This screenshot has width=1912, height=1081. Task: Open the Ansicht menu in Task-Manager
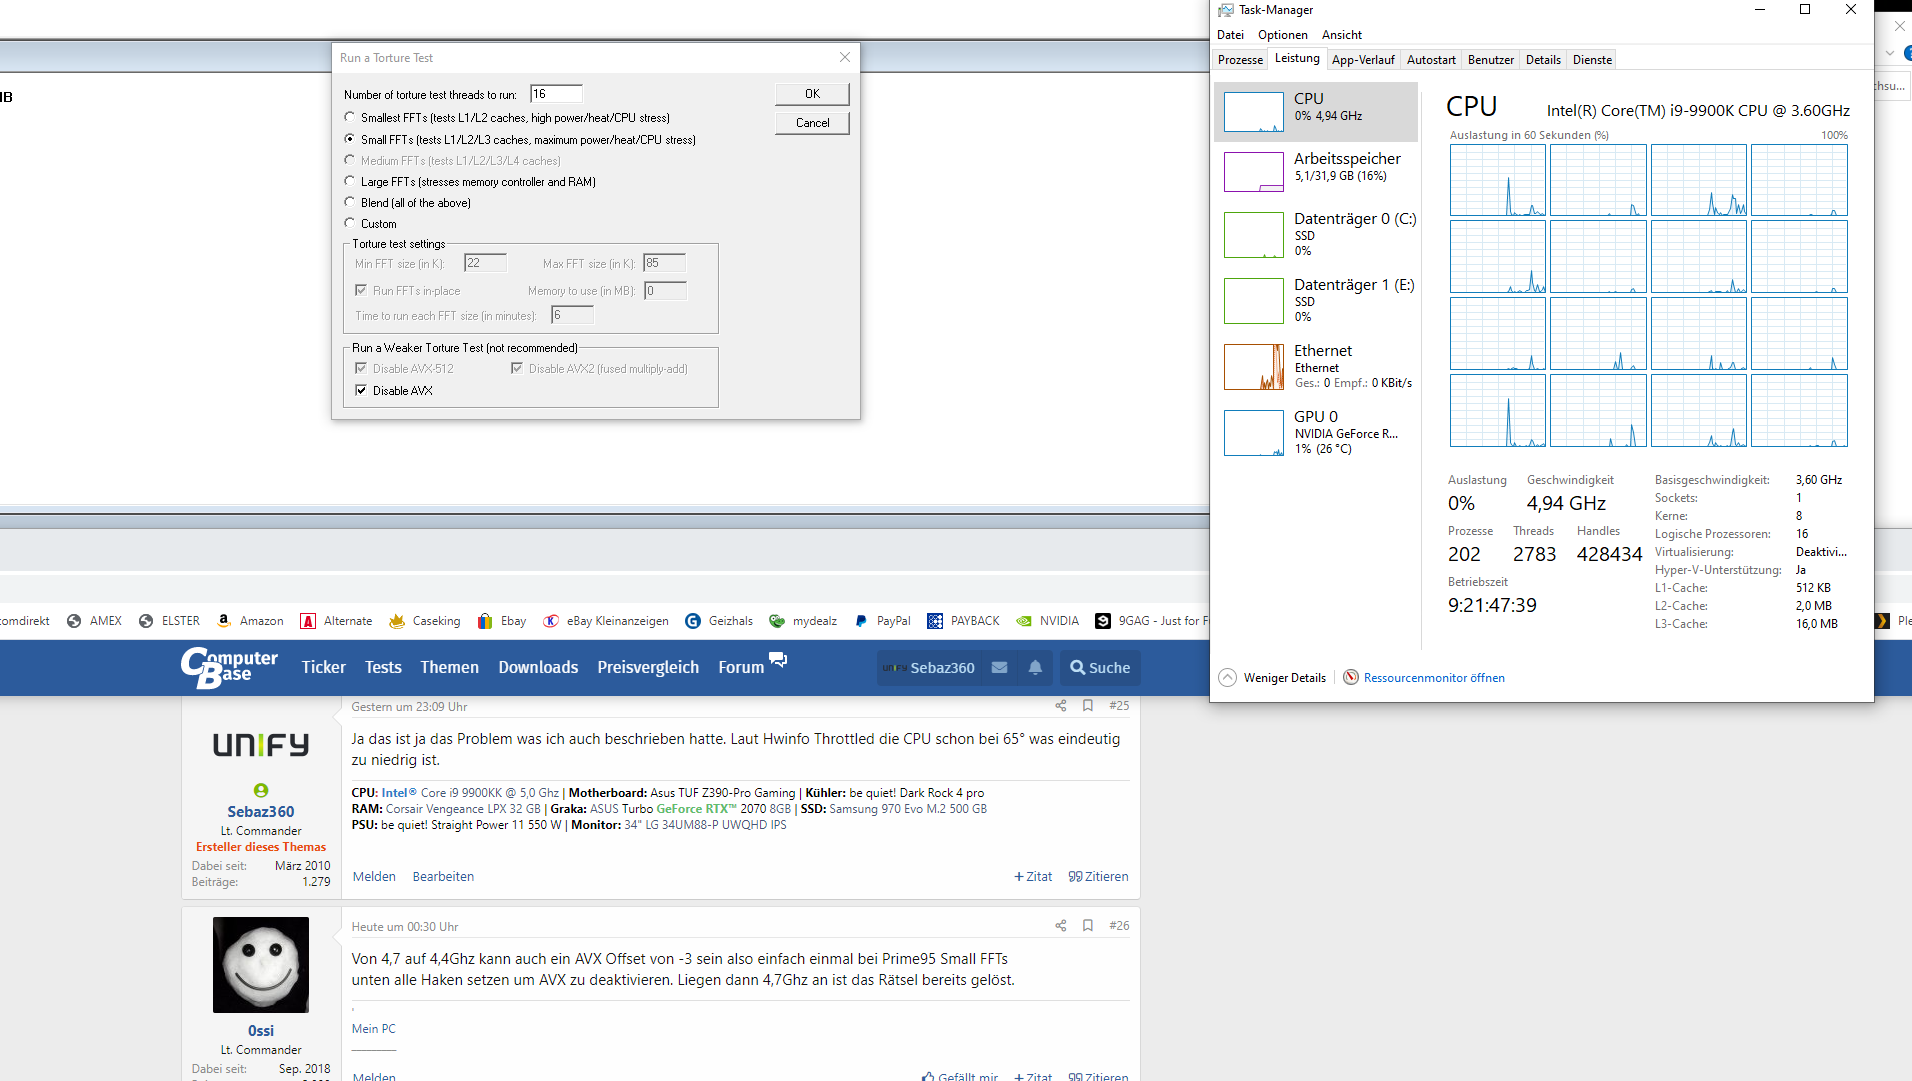click(x=1342, y=35)
